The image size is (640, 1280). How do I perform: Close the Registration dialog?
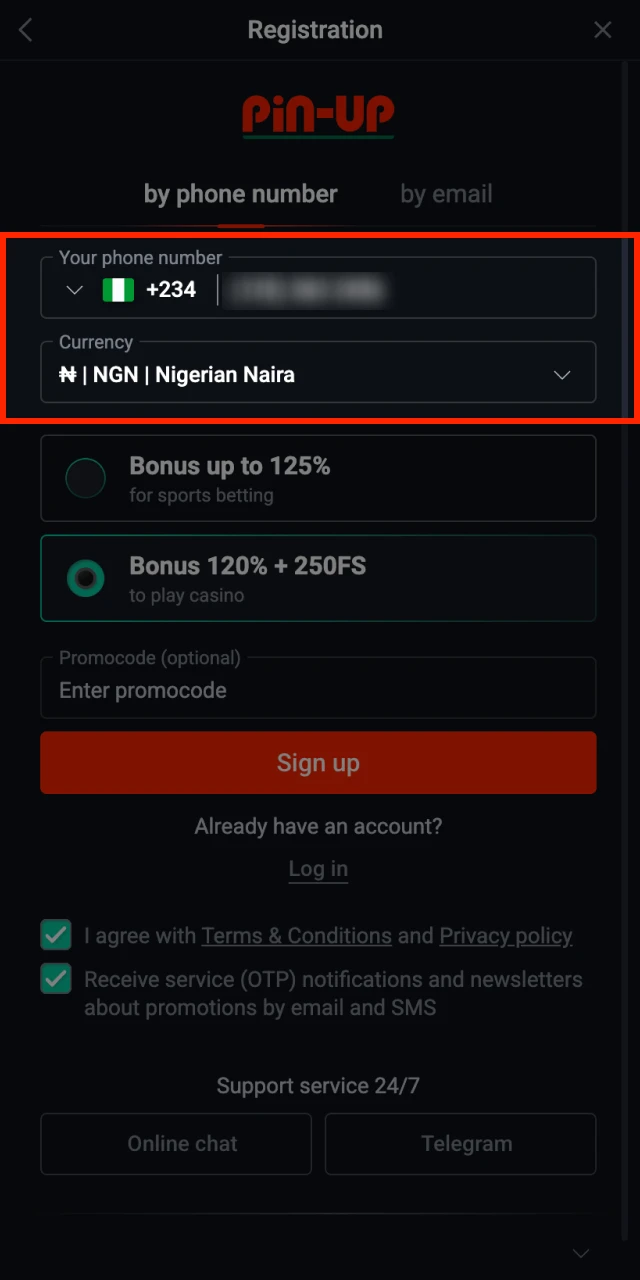tap(603, 30)
